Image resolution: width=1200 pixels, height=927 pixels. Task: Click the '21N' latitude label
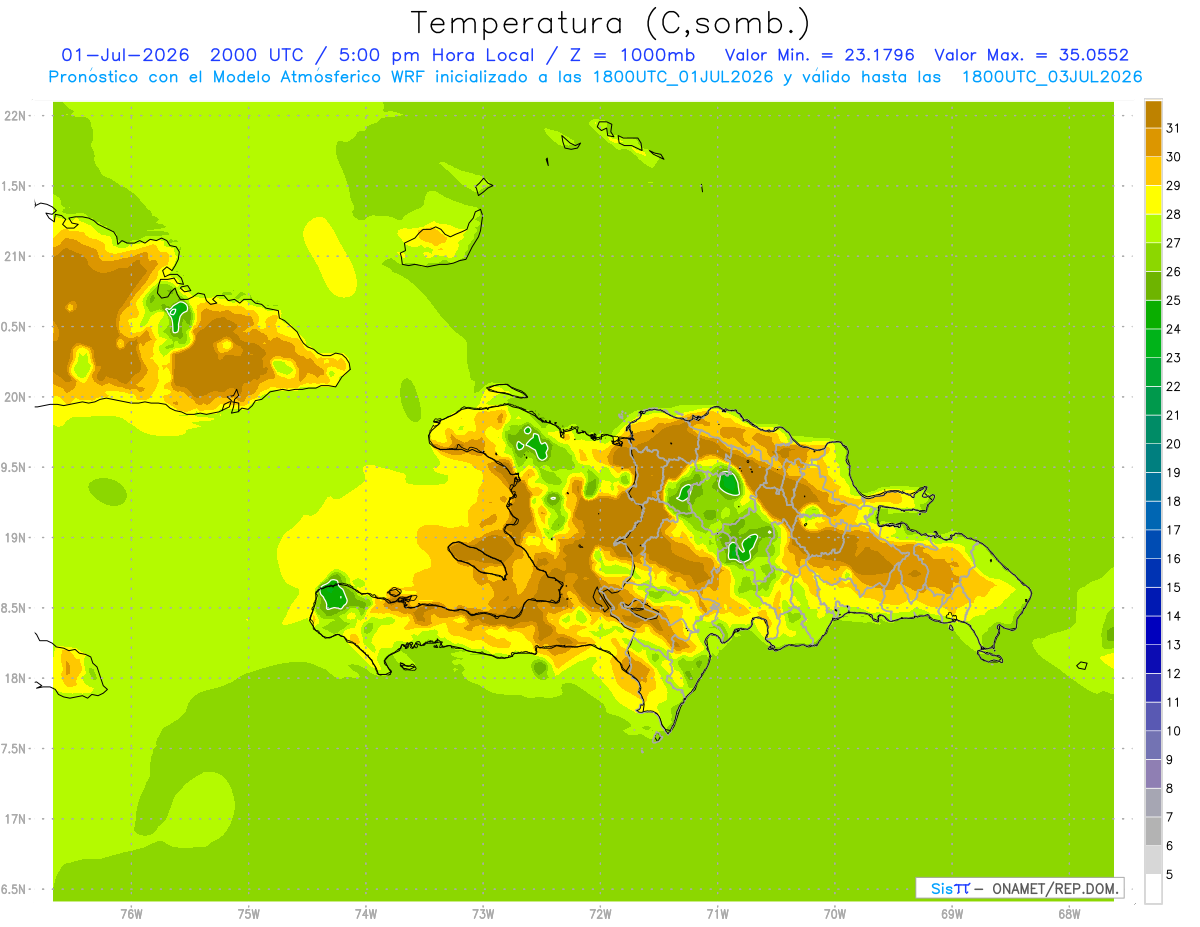14,256
